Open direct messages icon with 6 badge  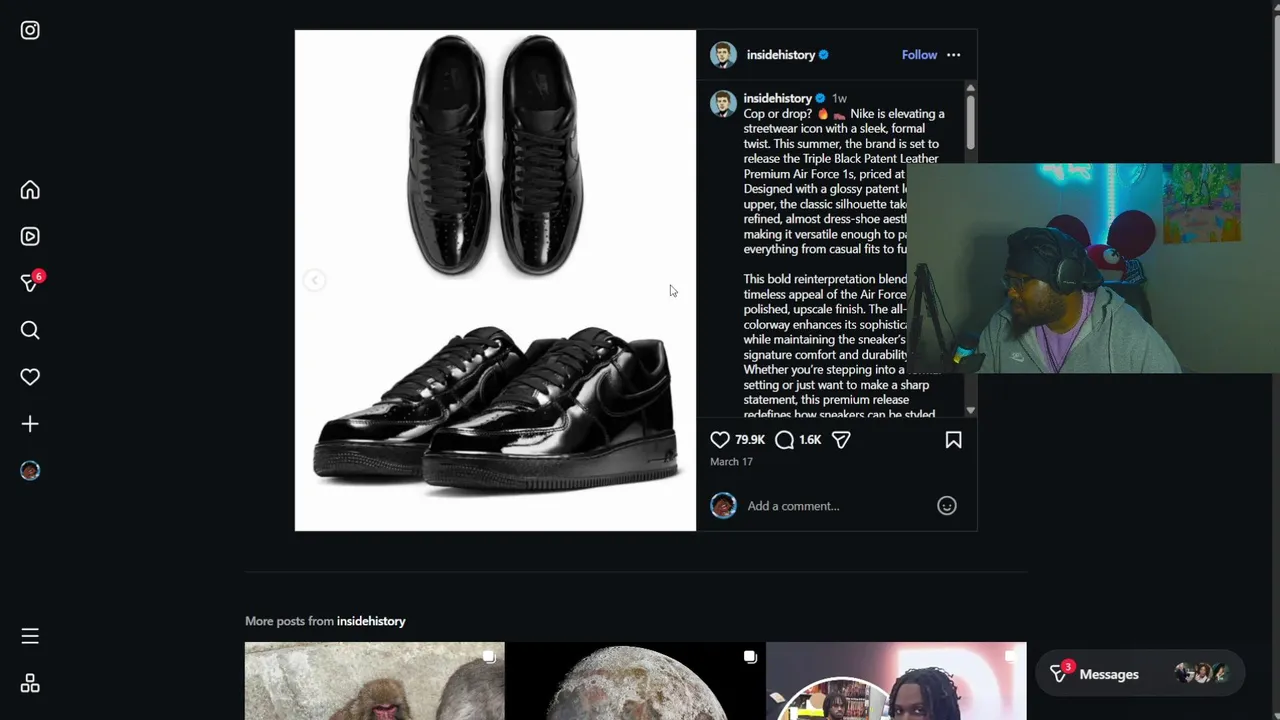pos(31,282)
